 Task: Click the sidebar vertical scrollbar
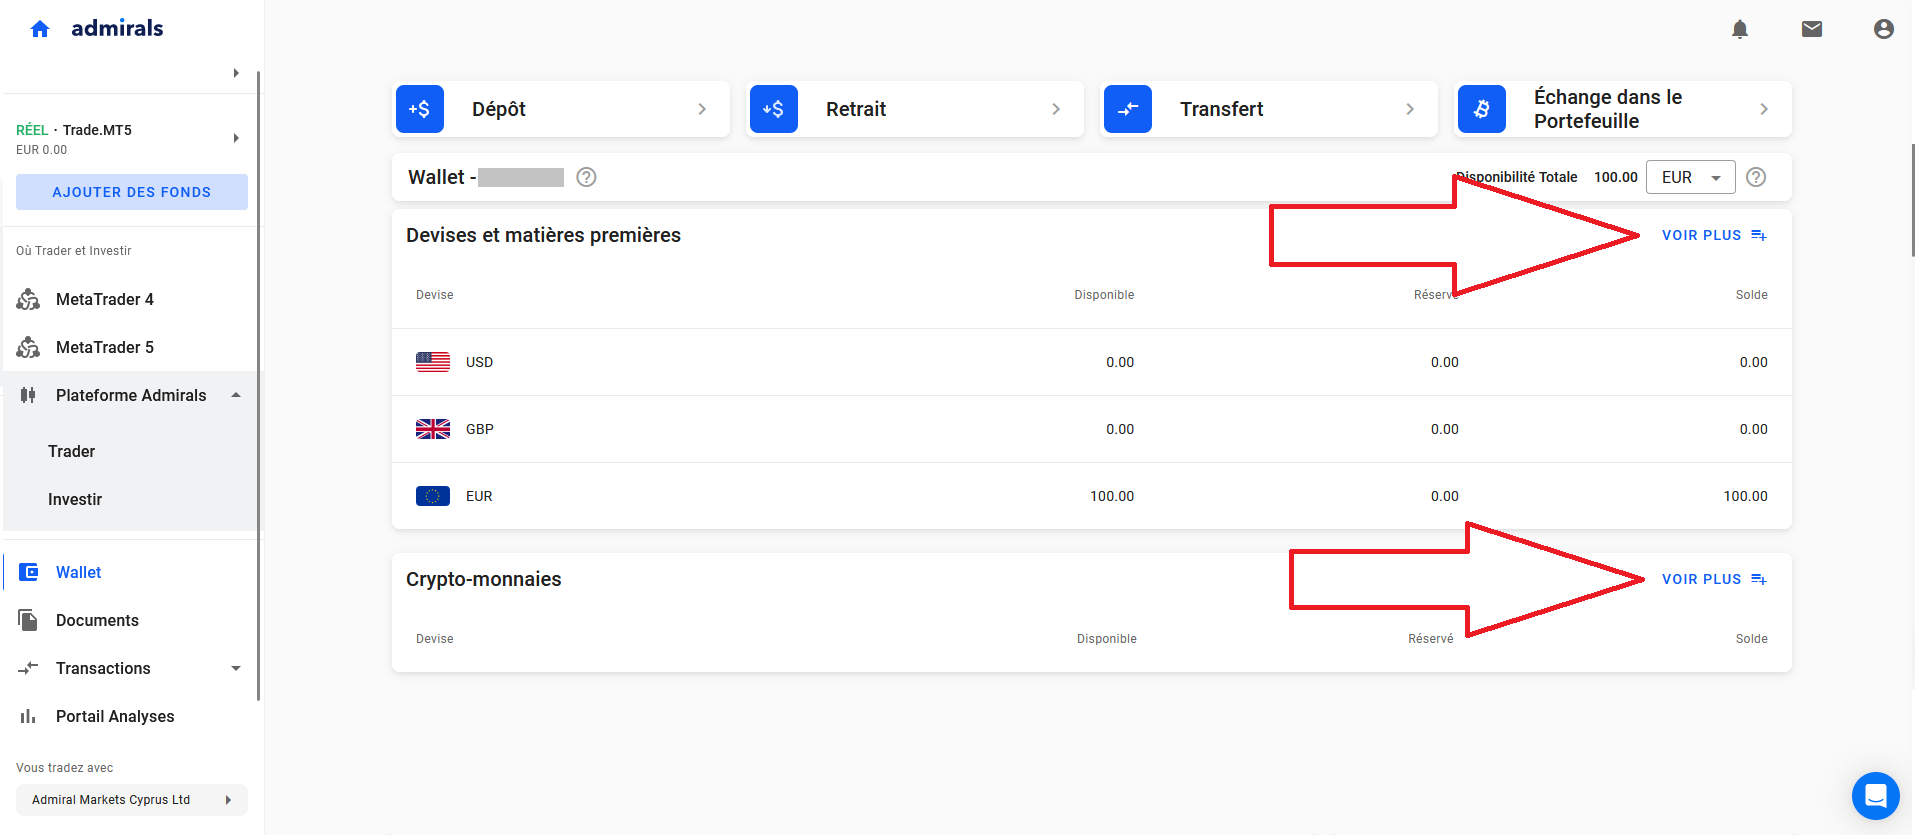tap(259, 385)
